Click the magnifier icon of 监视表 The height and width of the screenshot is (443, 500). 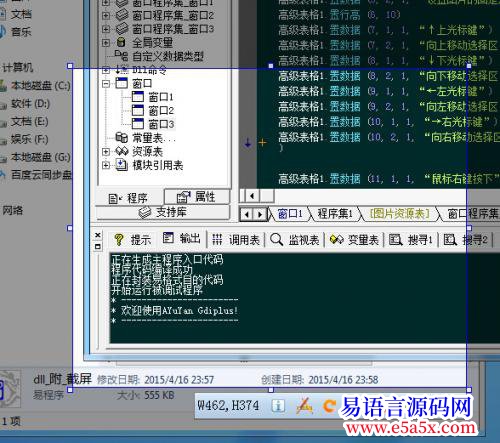click(x=276, y=239)
